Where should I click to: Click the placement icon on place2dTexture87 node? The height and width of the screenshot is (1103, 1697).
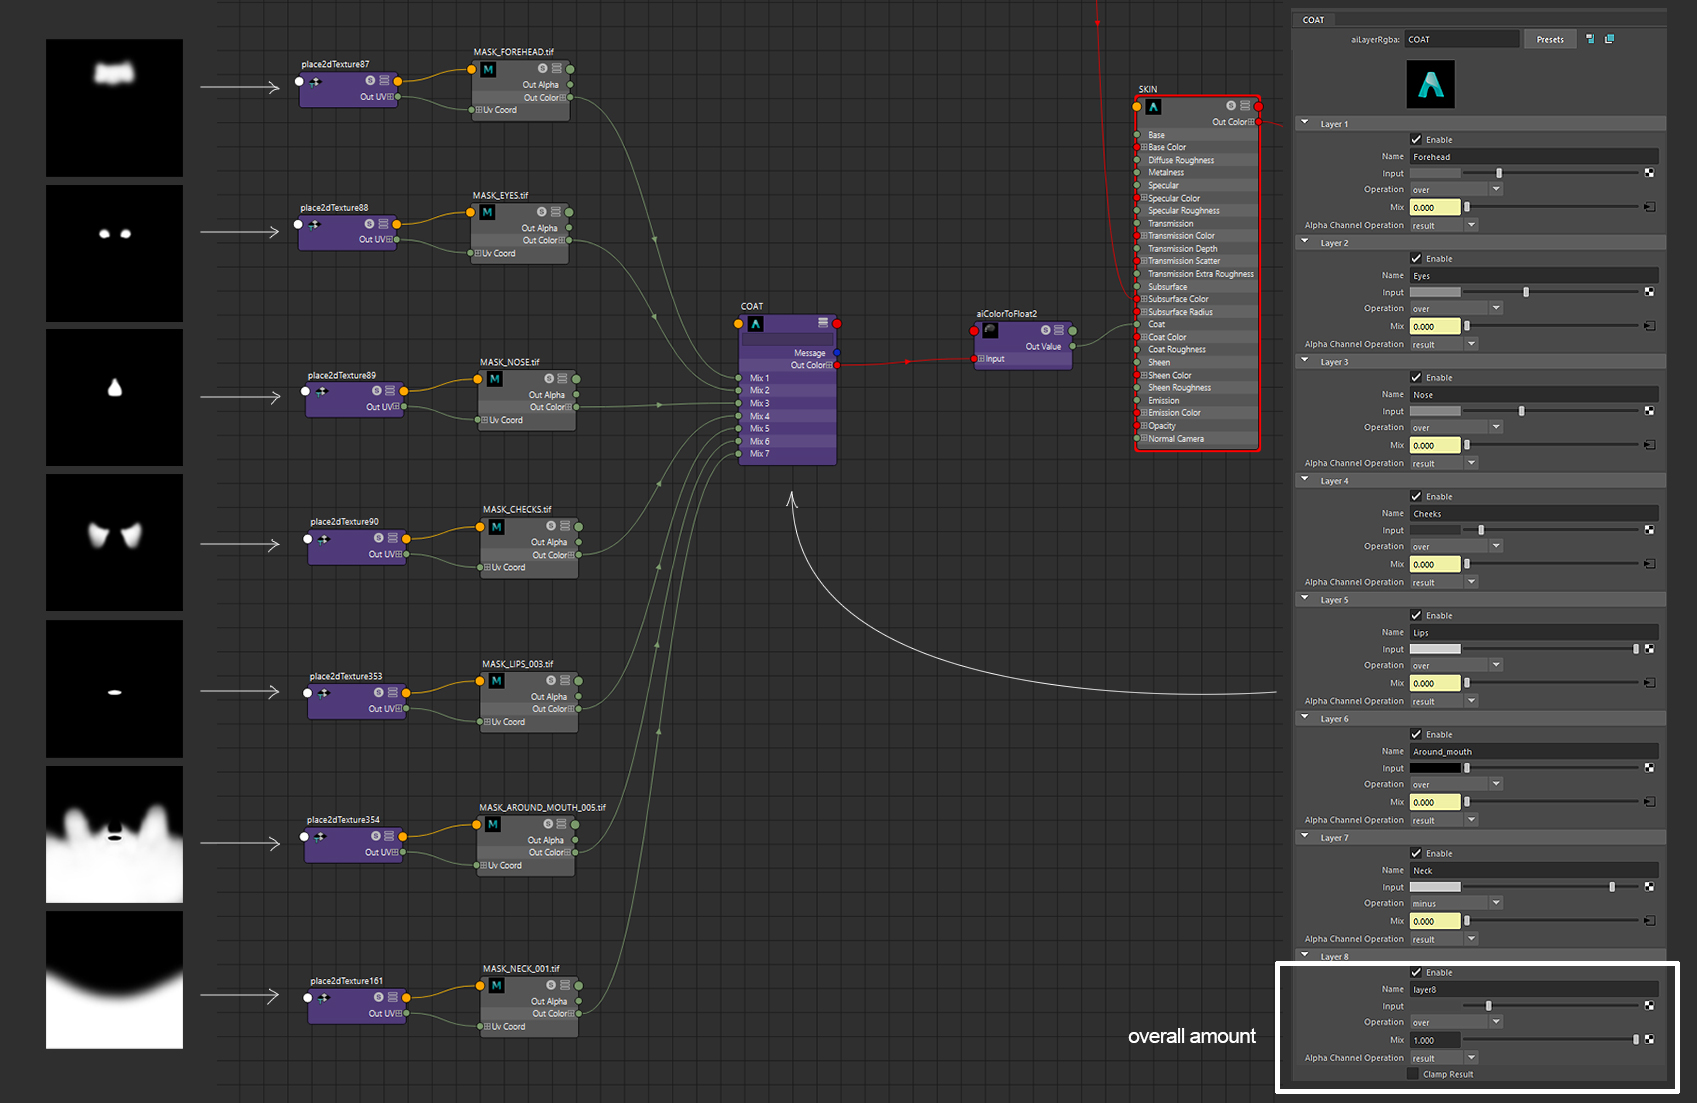[x=315, y=82]
